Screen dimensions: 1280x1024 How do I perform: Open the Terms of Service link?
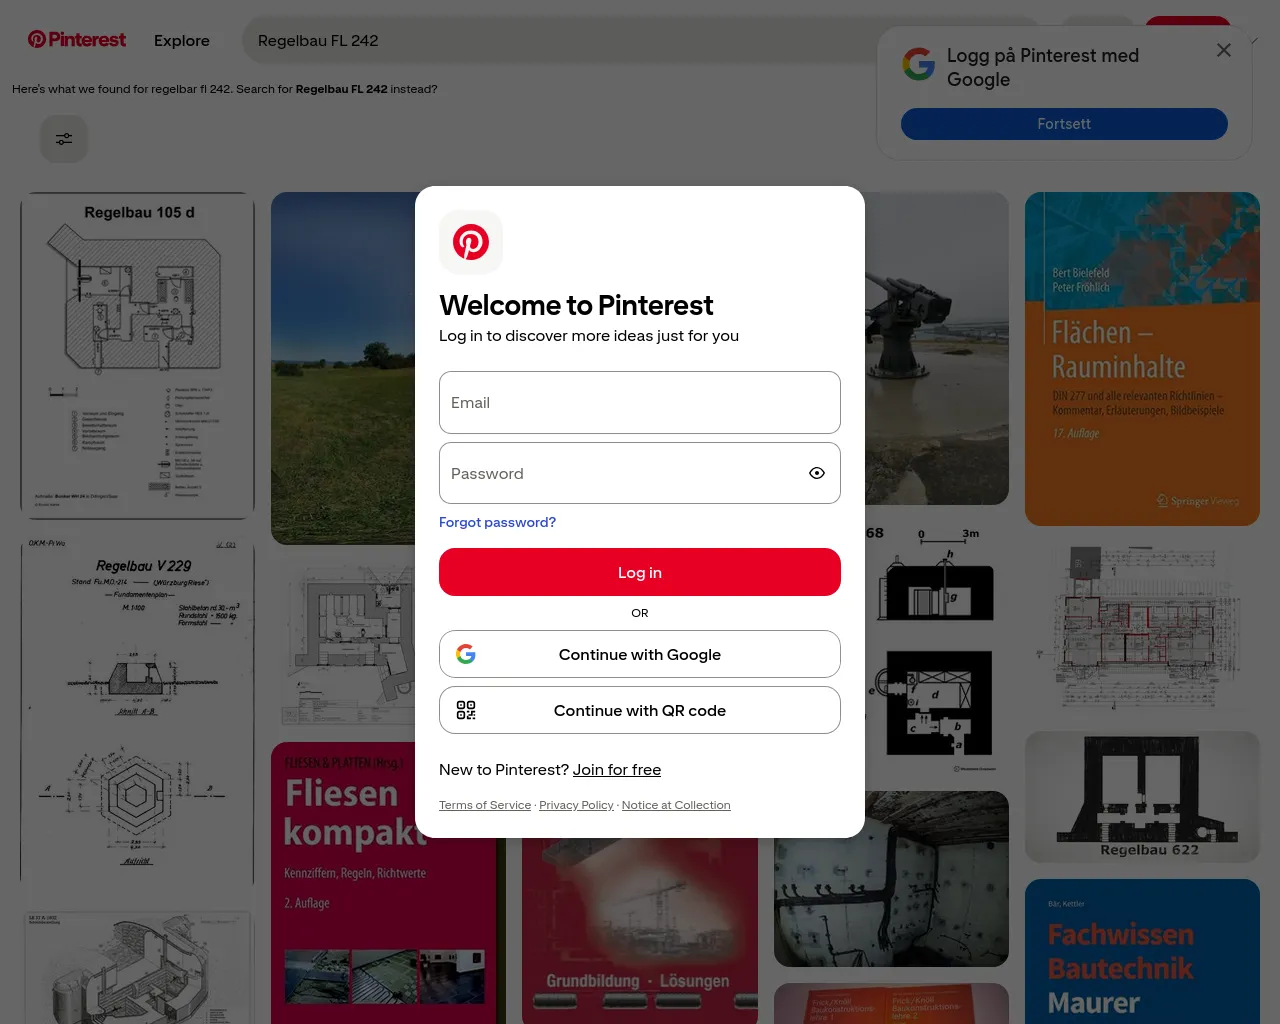(x=485, y=805)
